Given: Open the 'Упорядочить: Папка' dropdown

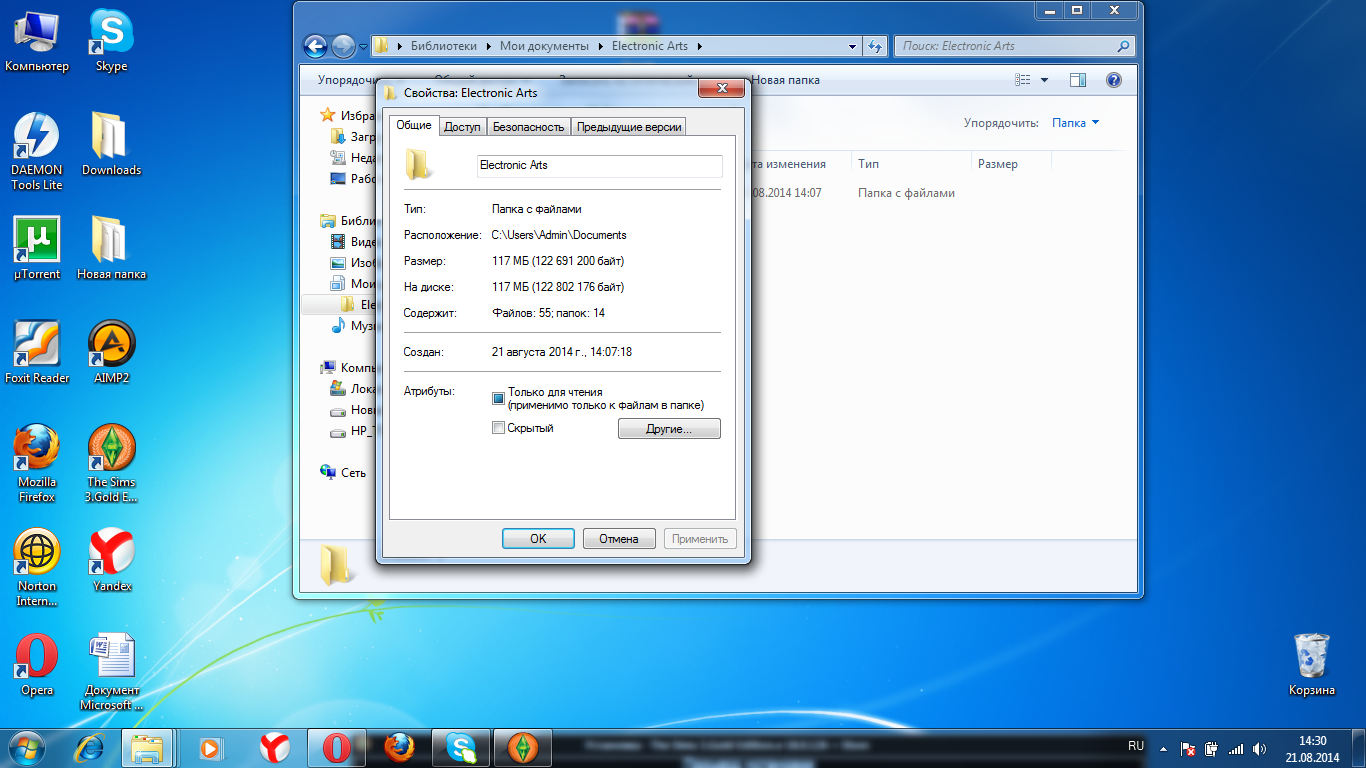Looking at the screenshot, I should 1075,123.
